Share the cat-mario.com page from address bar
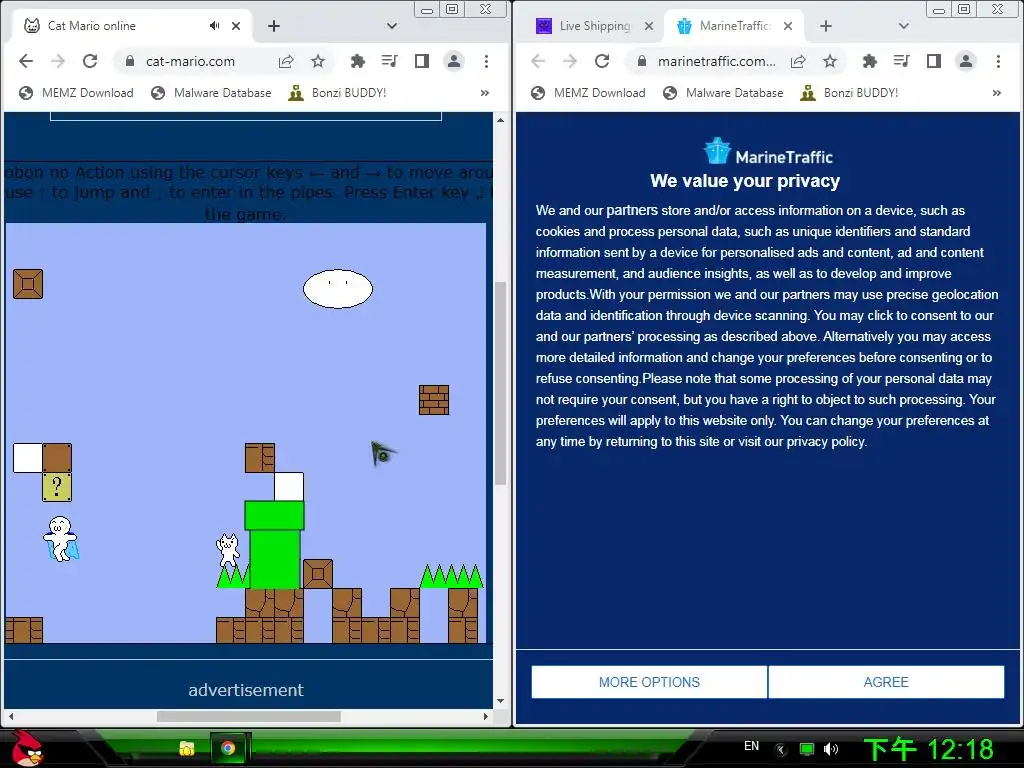This screenshot has height=768, width=1024. (286, 61)
